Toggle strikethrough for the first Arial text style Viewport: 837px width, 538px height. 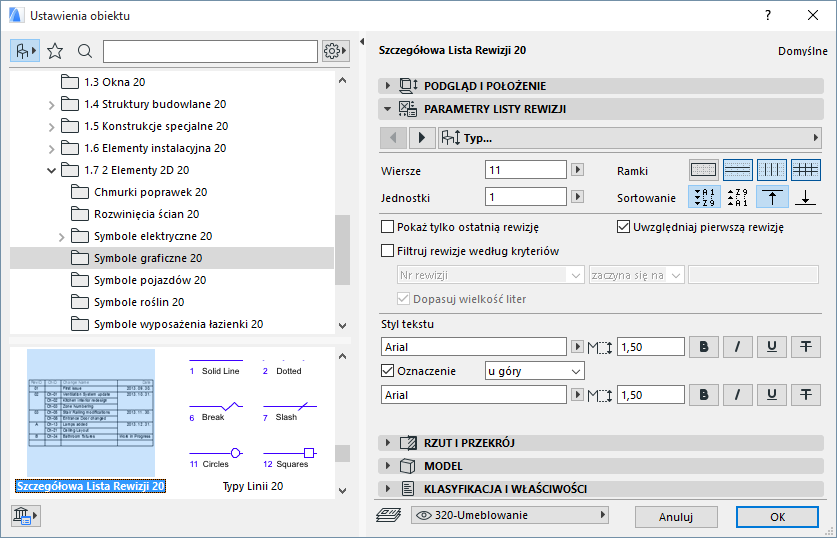[x=806, y=347]
